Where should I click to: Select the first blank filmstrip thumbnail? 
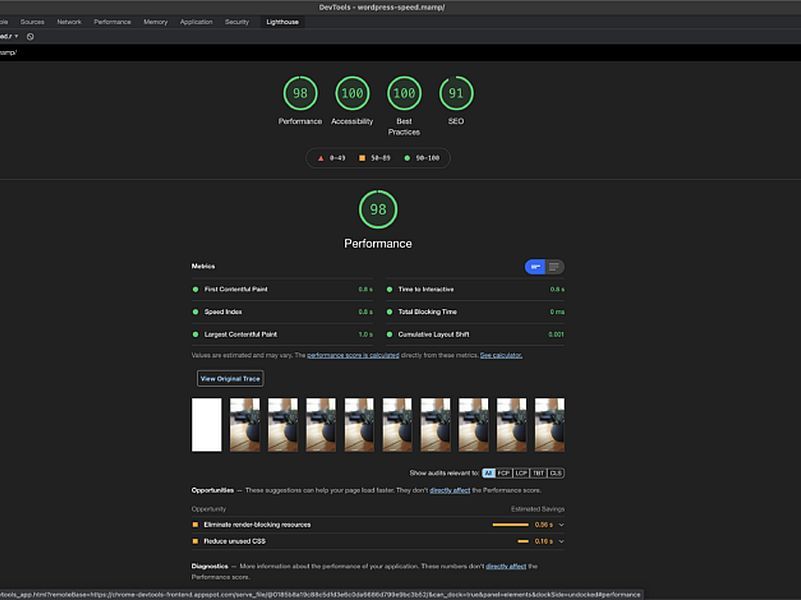pyautogui.click(x=206, y=425)
